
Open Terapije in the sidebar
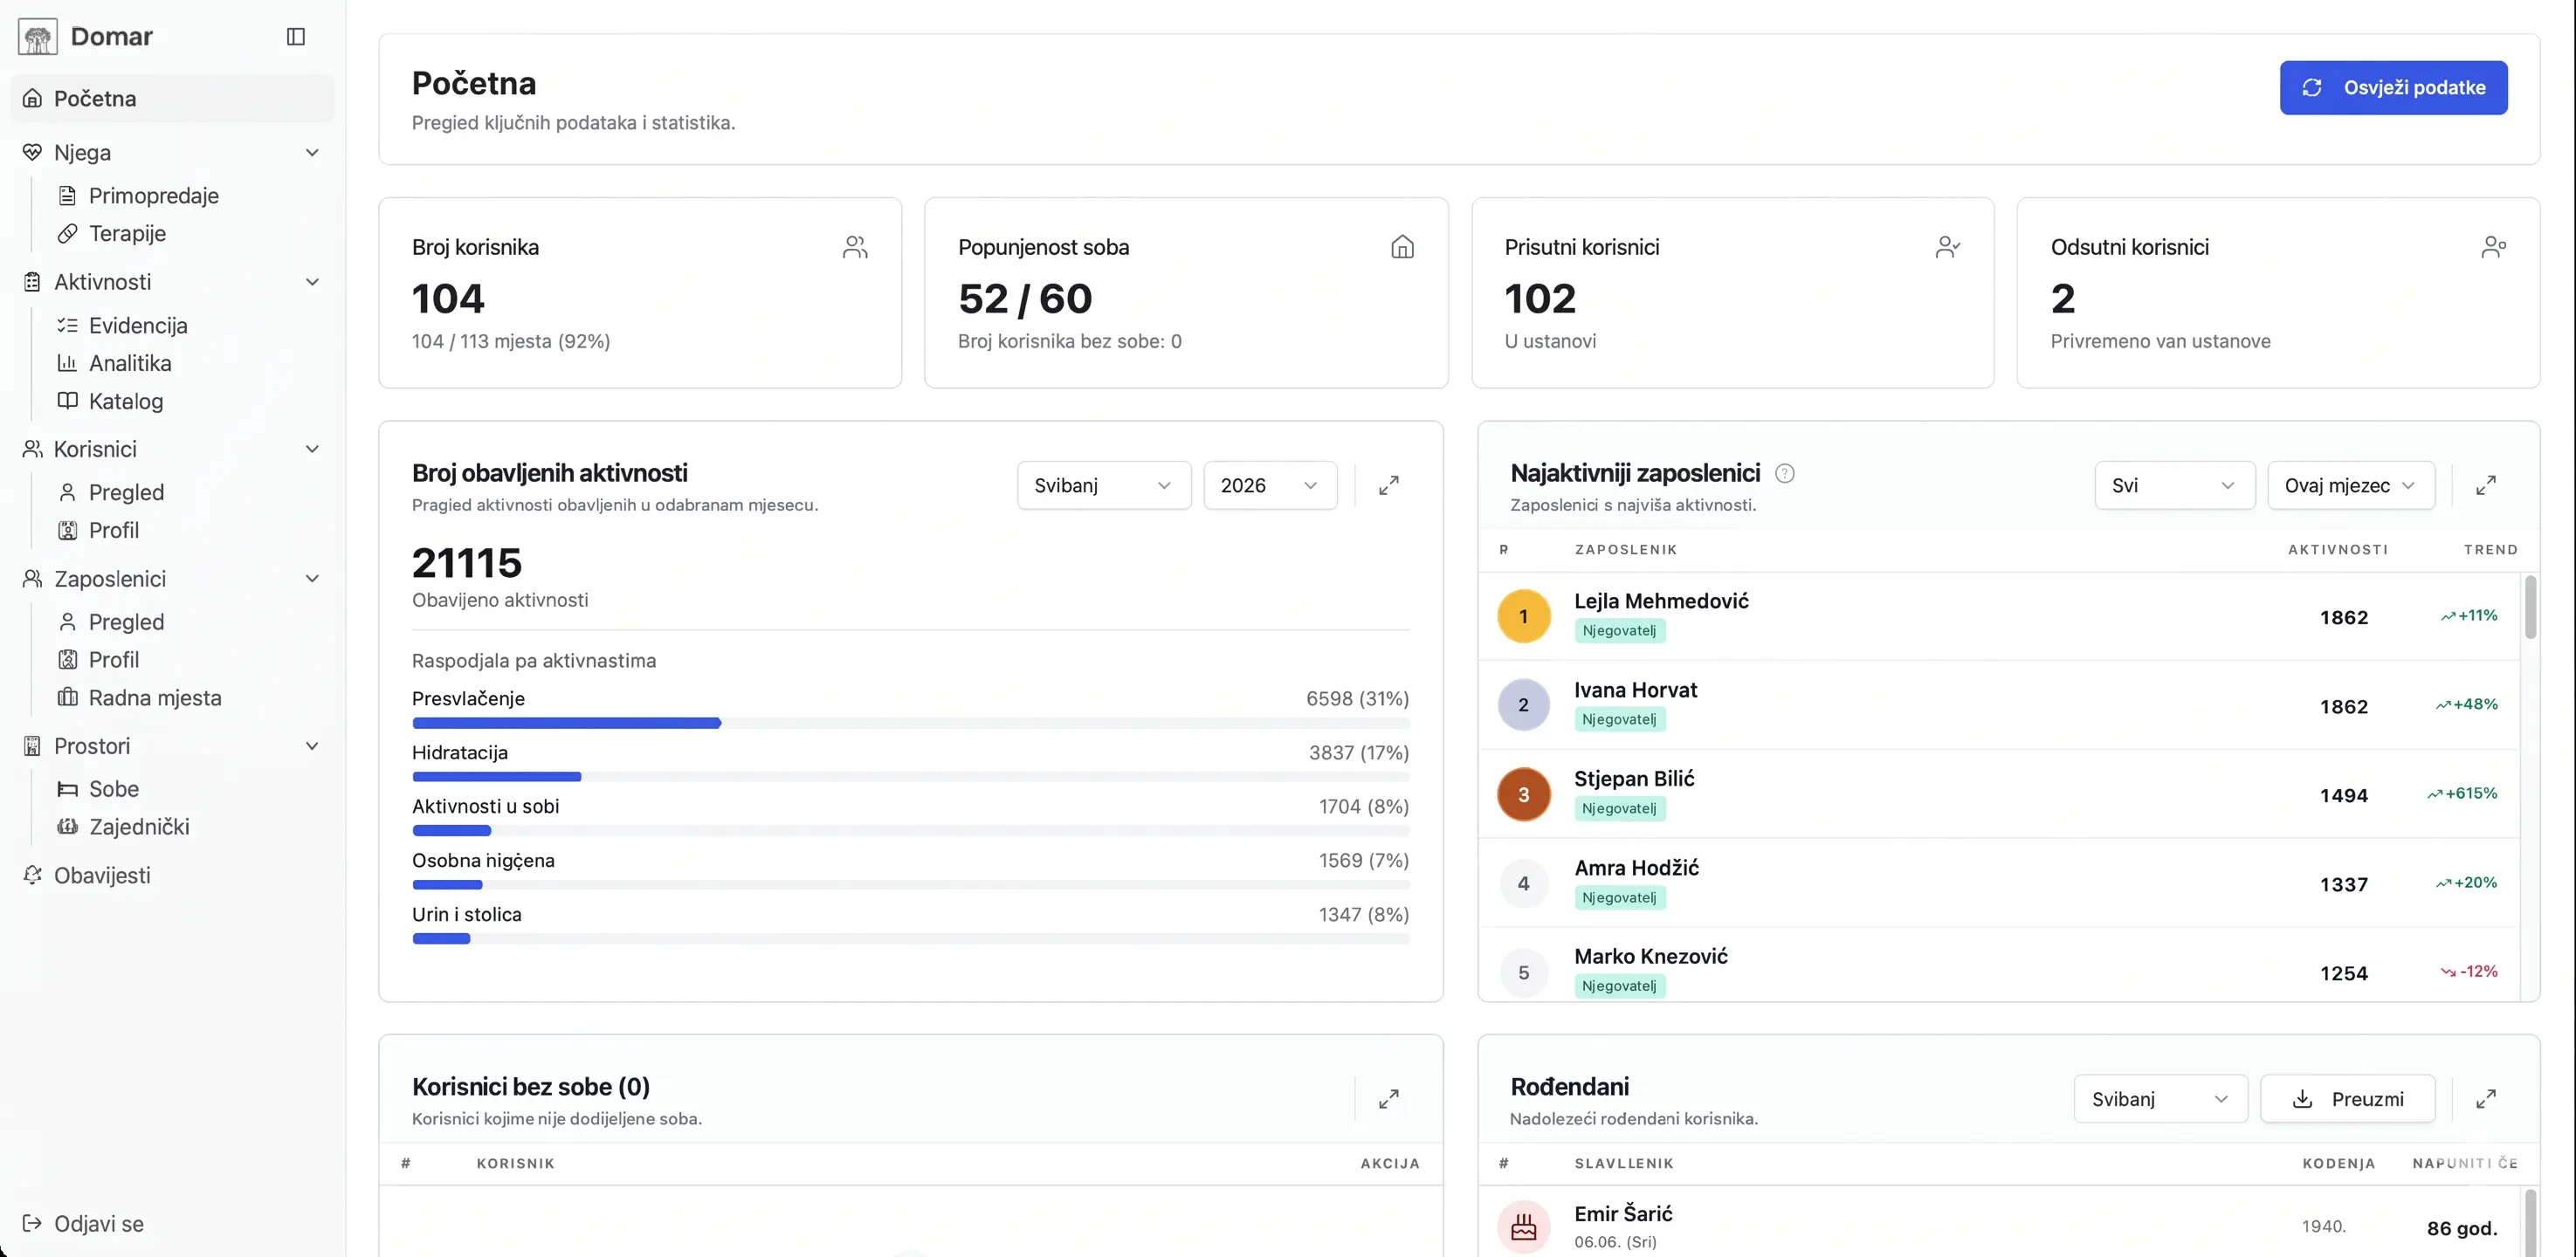pyautogui.click(x=127, y=234)
